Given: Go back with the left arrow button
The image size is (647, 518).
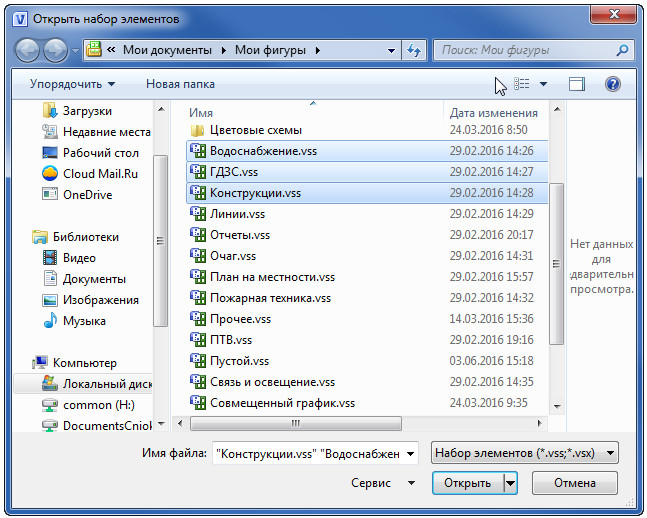Looking at the screenshot, I should pyautogui.click(x=27, y=50).
